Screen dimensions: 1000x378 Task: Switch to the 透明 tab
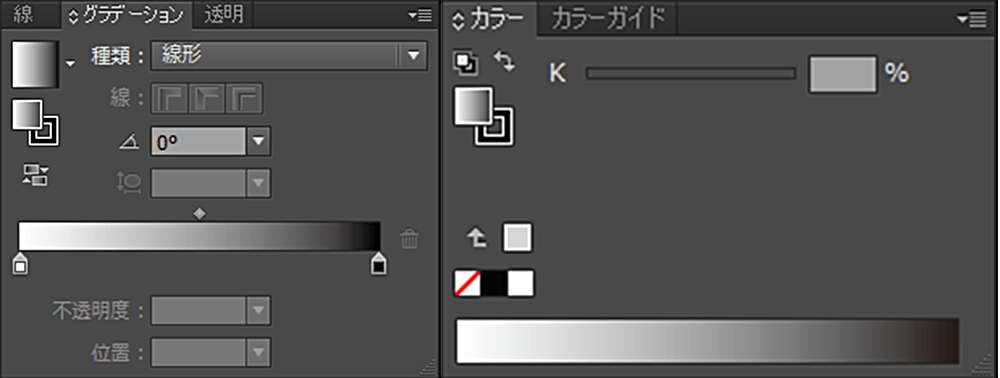pos(224,15)
